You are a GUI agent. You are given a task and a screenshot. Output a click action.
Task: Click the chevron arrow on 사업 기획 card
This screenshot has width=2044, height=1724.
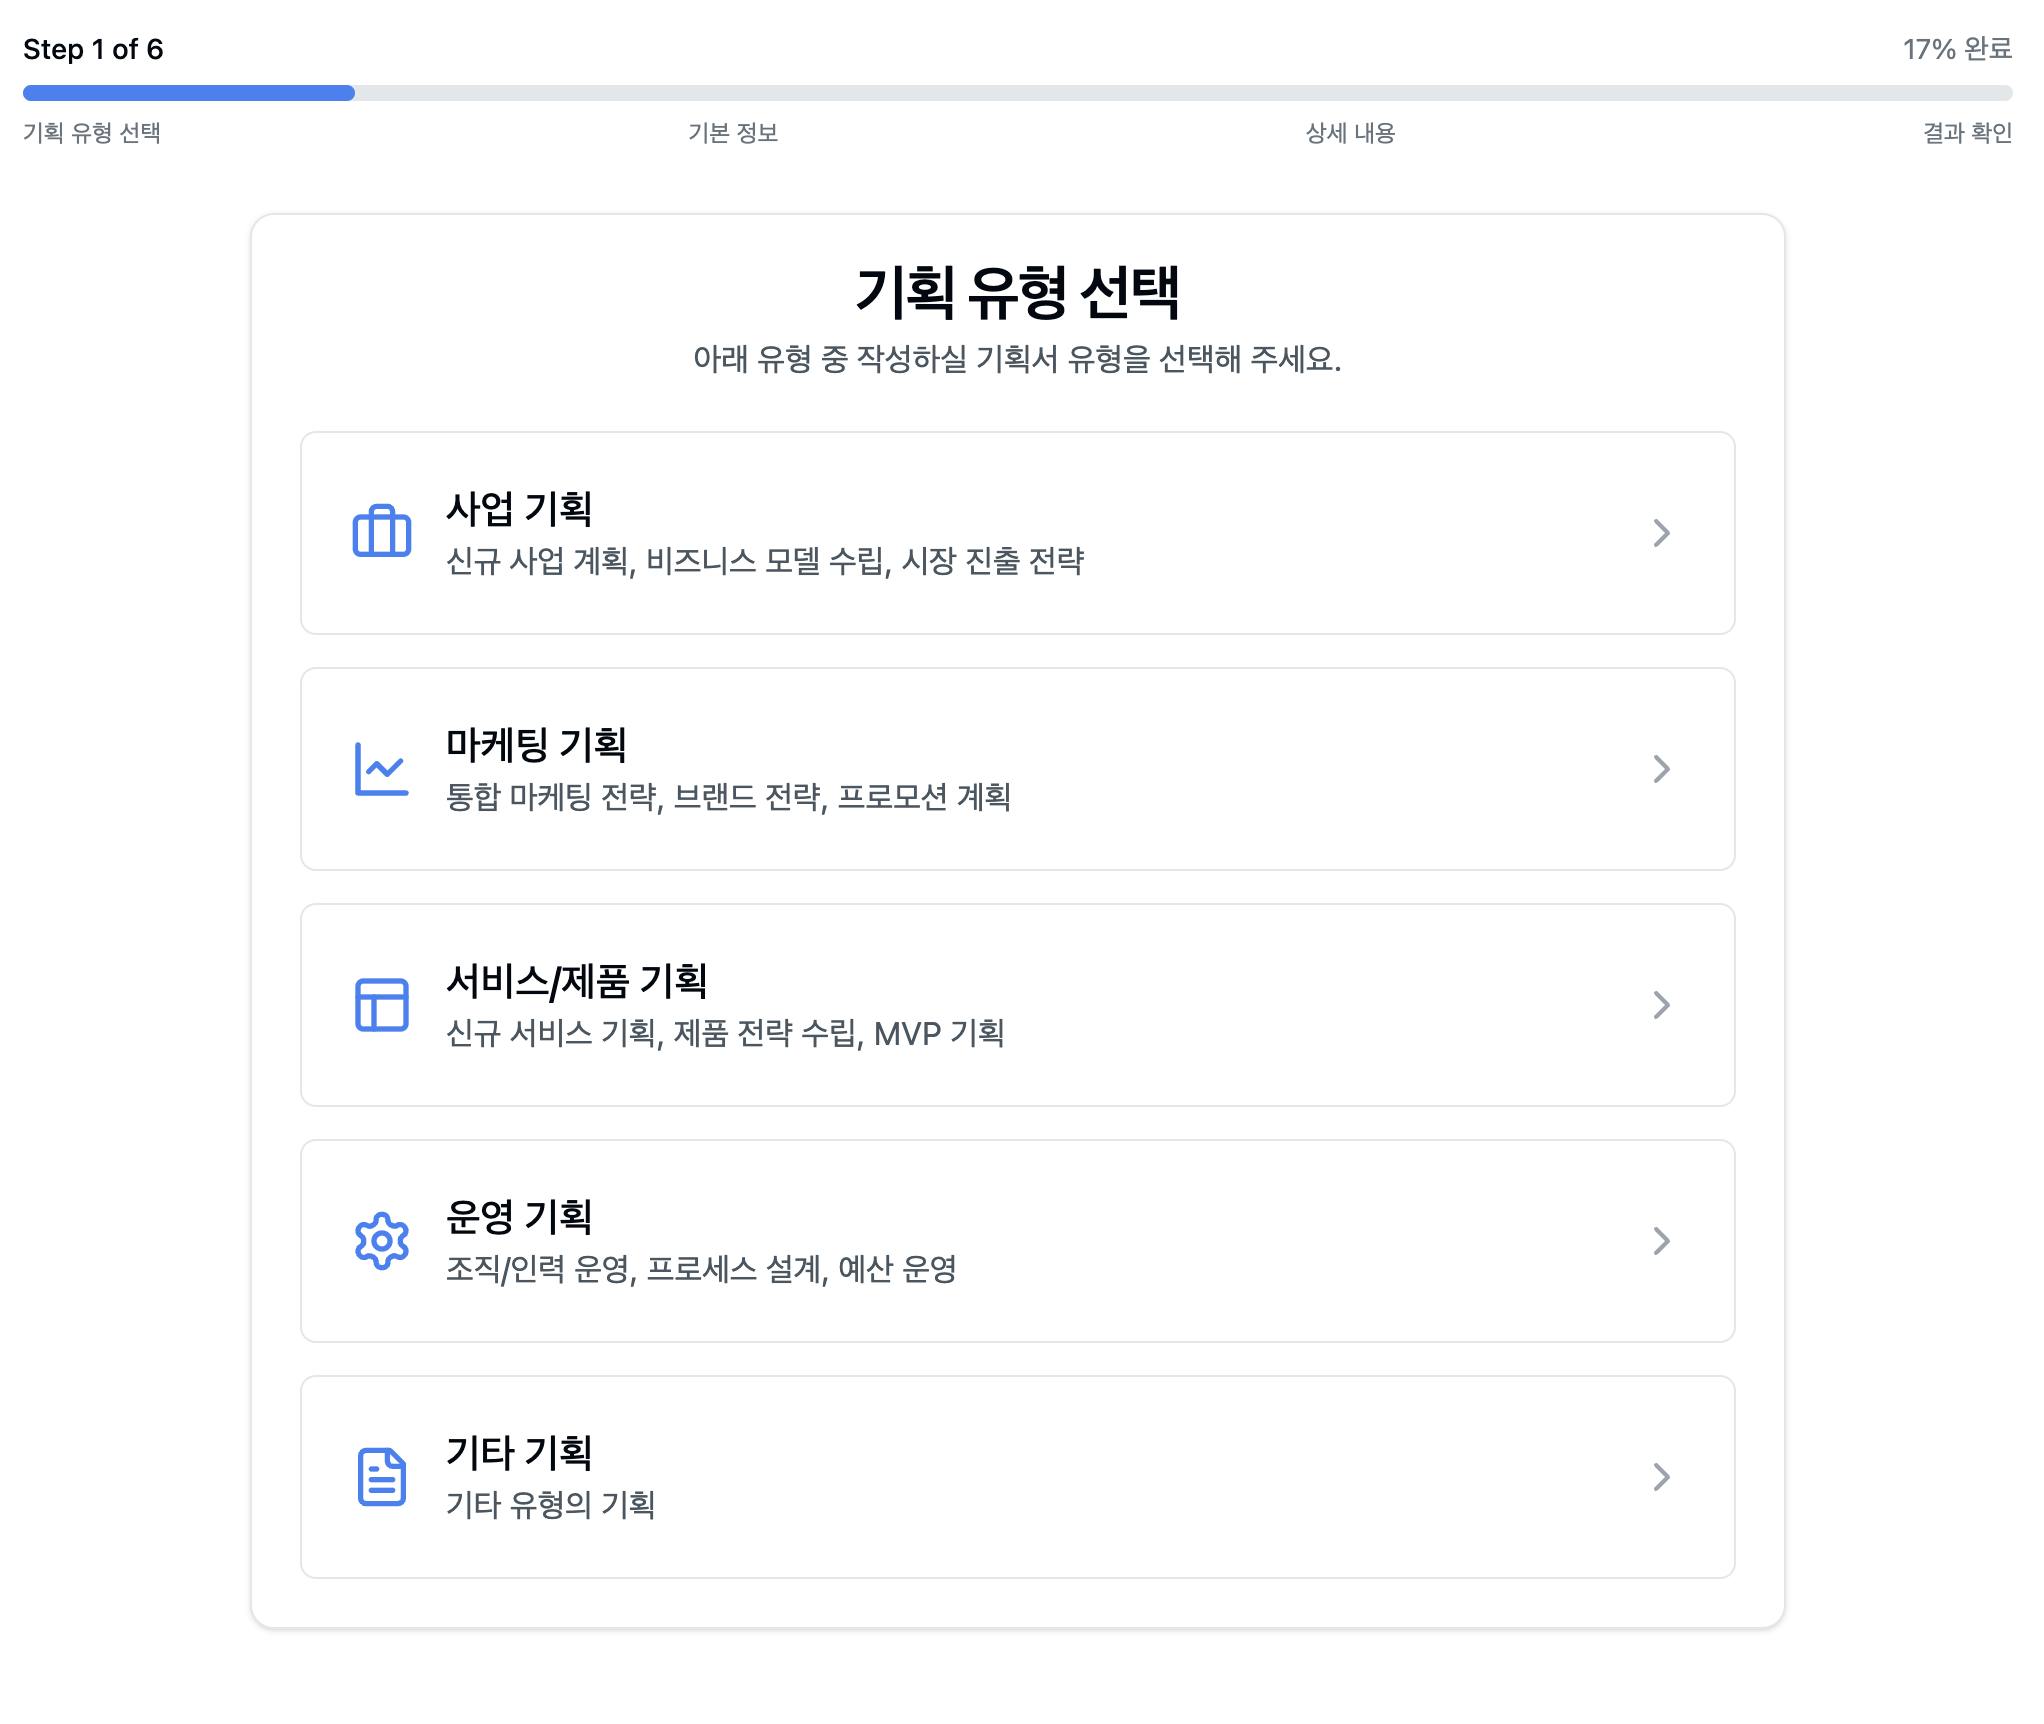coord(1661,533)
